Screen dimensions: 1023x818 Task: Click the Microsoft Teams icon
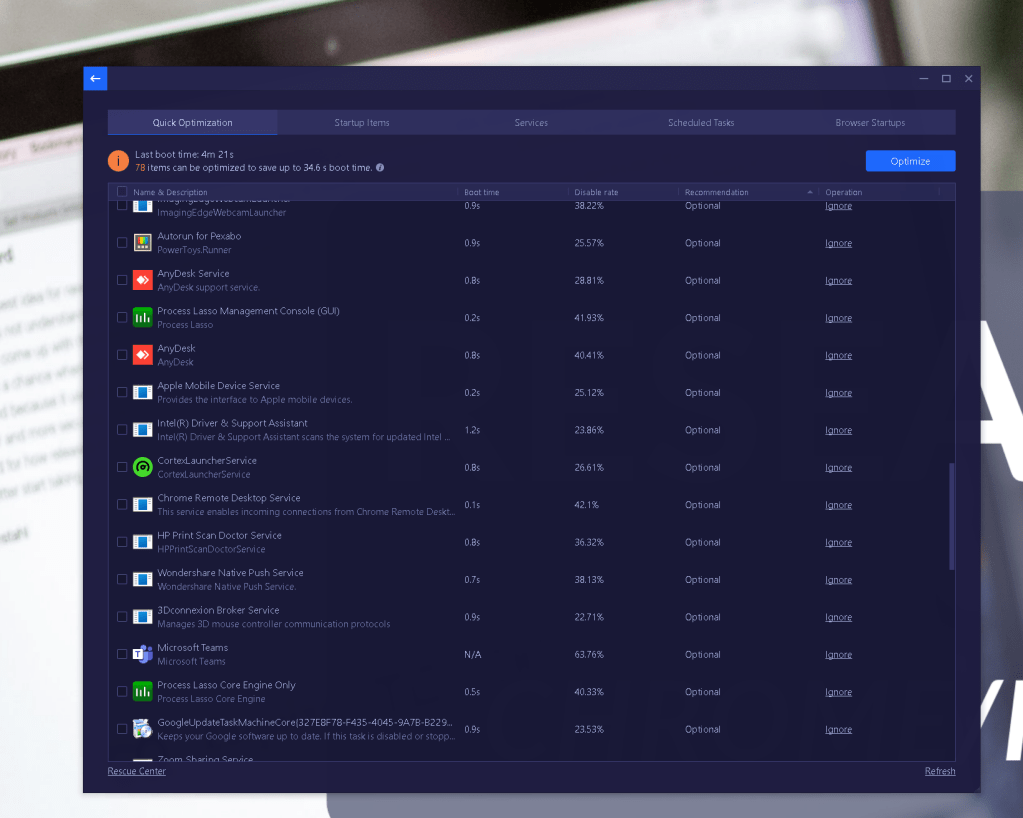click(143, 654)
